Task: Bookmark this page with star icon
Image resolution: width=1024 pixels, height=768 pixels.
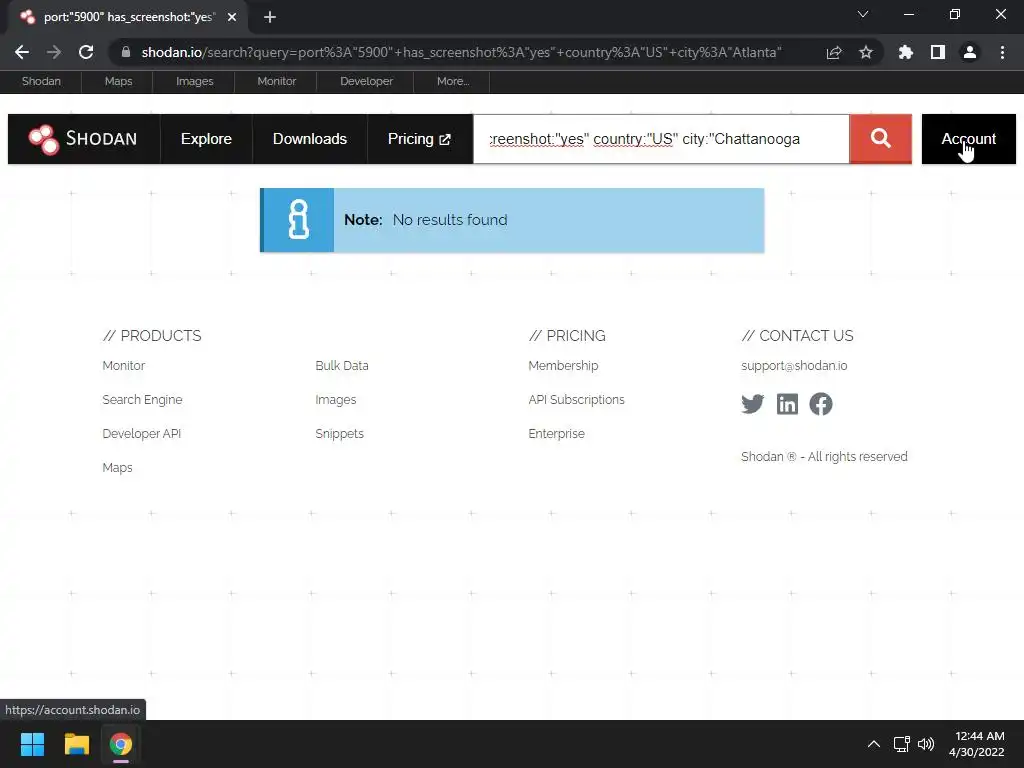Action: click(865, 52)
